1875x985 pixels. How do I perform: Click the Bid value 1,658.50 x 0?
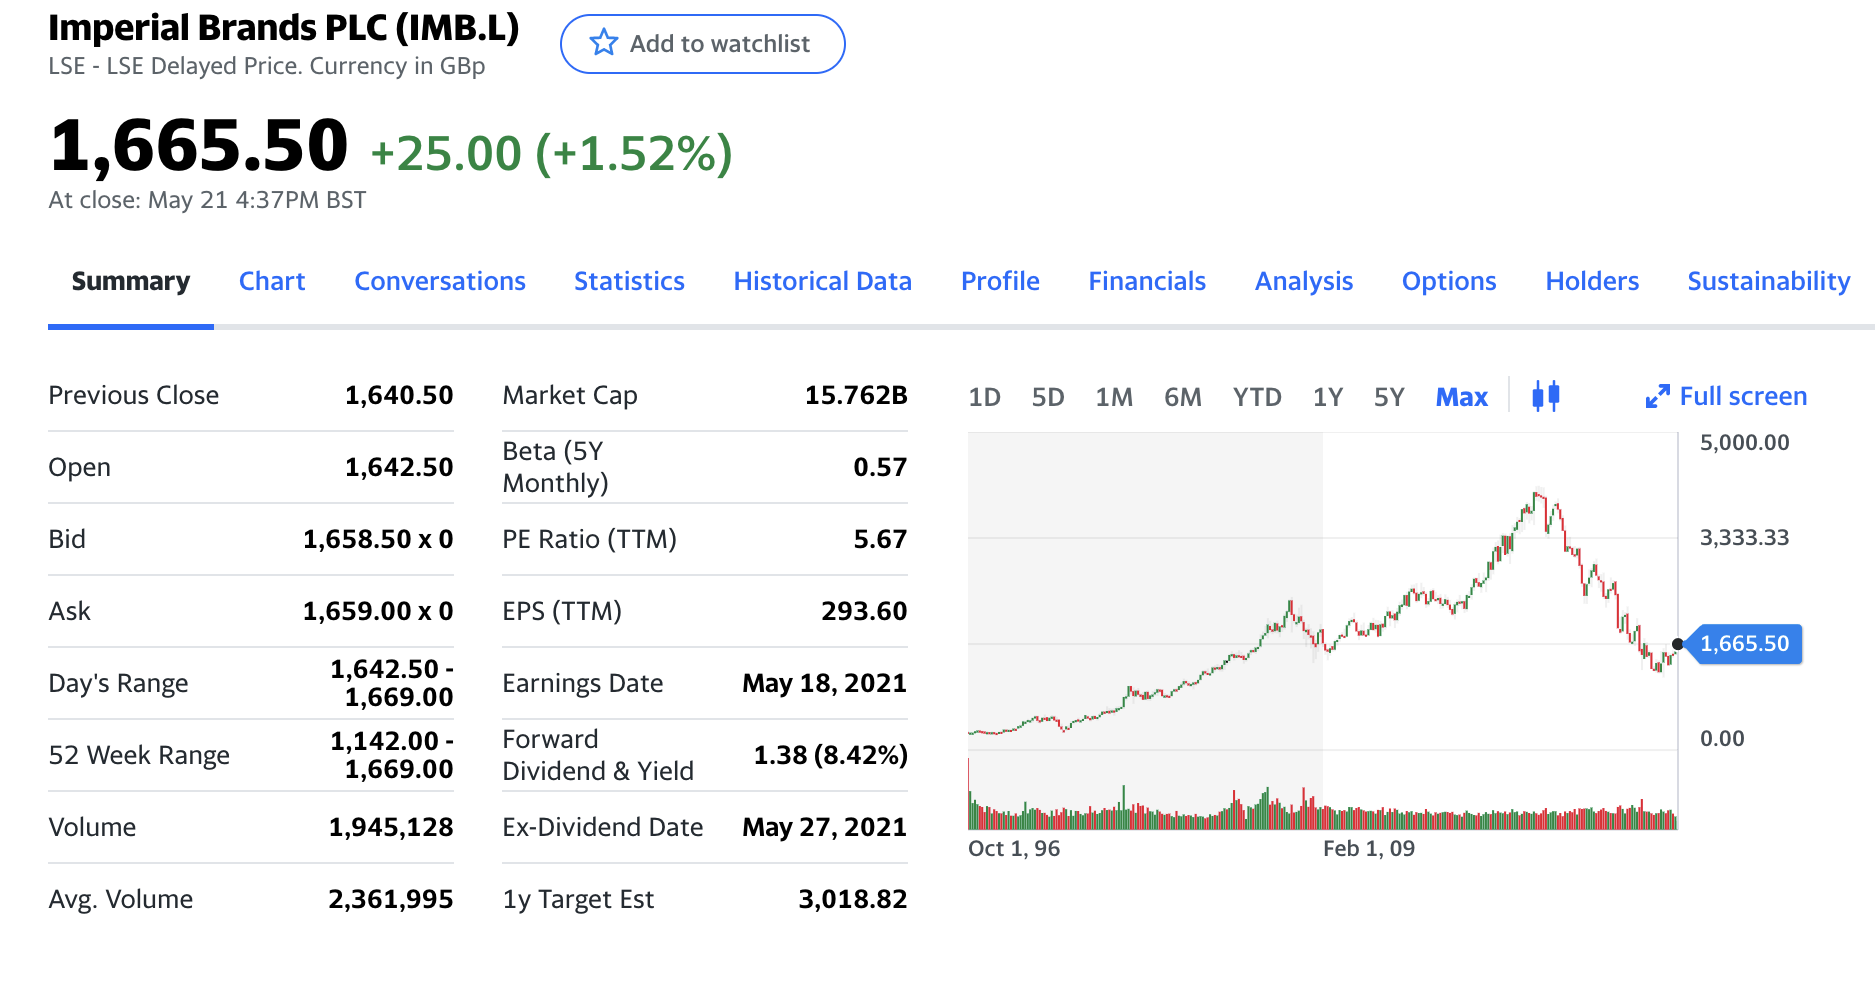tap(378, 539)
